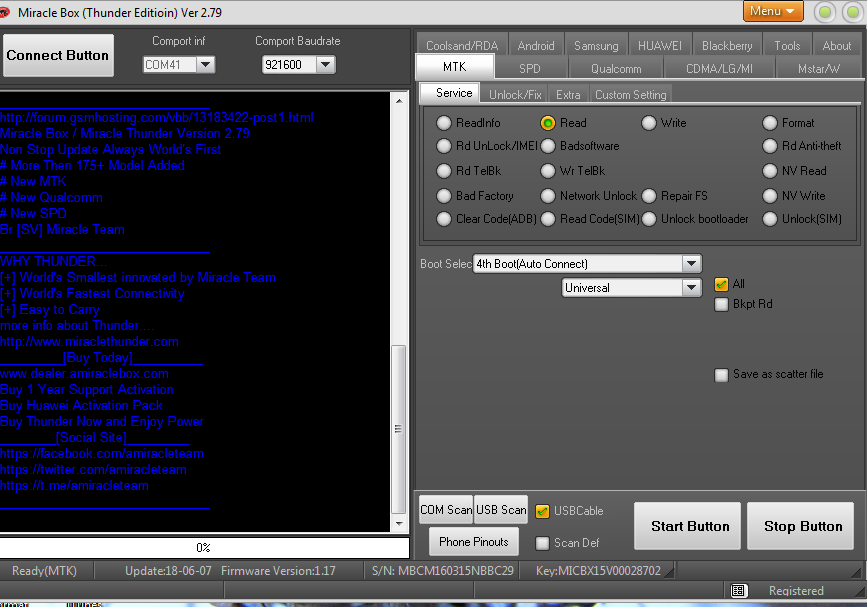Select the Read Code(SIM) option
The image size is (867, 607).
pyautogui.click(x=547, y=219)
